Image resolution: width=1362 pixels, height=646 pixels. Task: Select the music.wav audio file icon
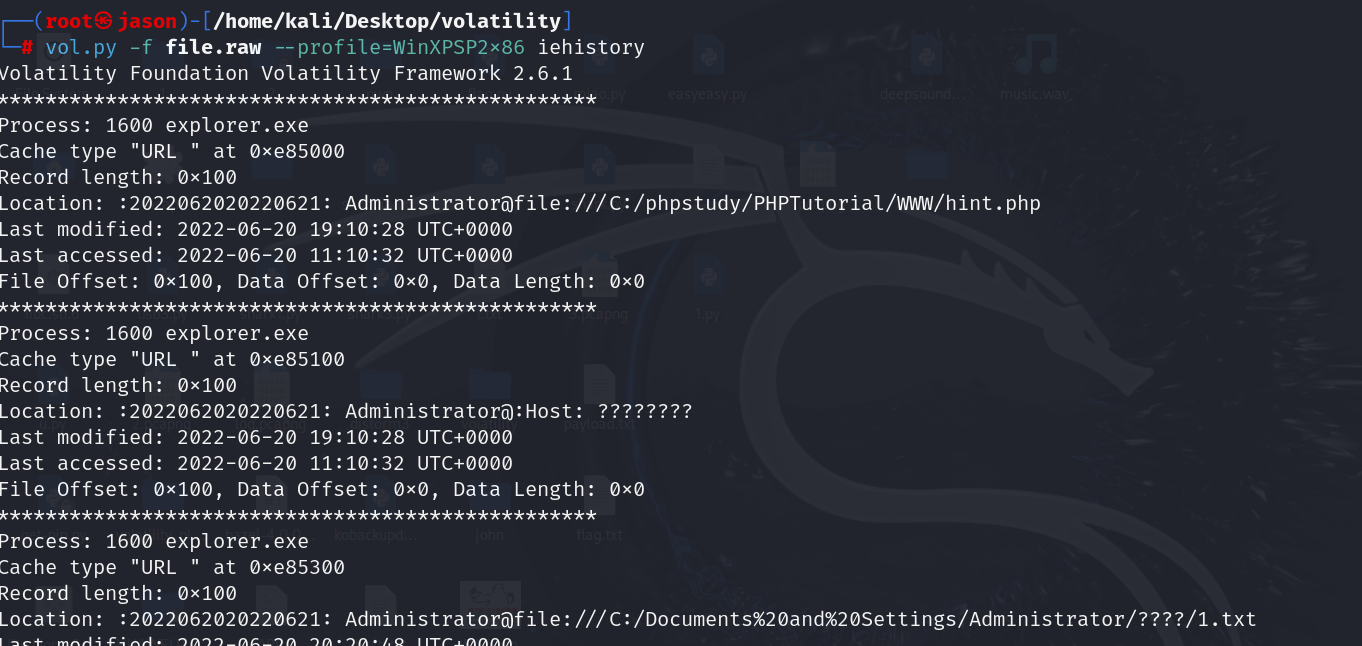pos(1035,60)
